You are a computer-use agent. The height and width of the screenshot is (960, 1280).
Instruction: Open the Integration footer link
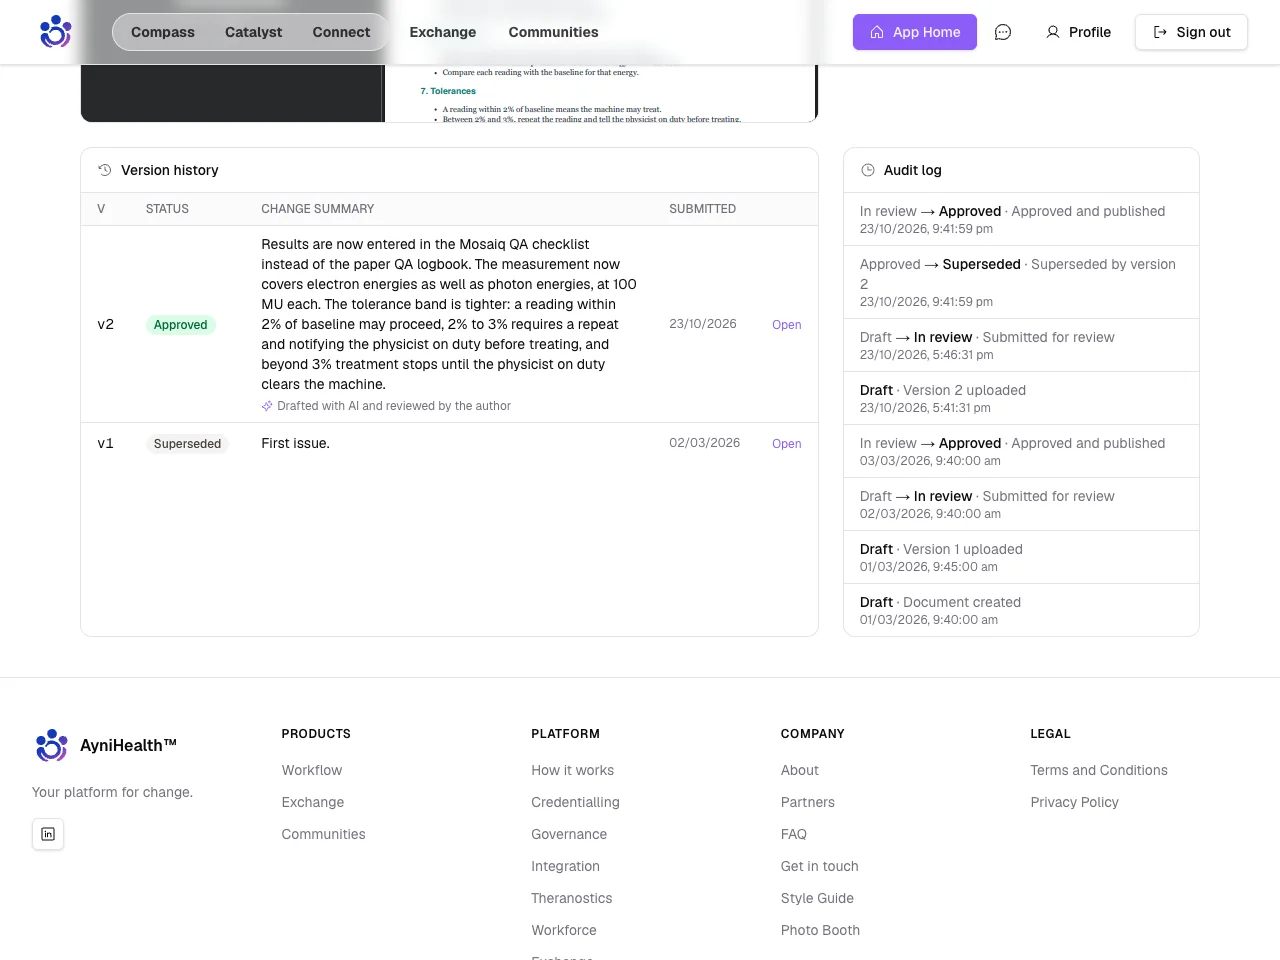tap(566, 866)
